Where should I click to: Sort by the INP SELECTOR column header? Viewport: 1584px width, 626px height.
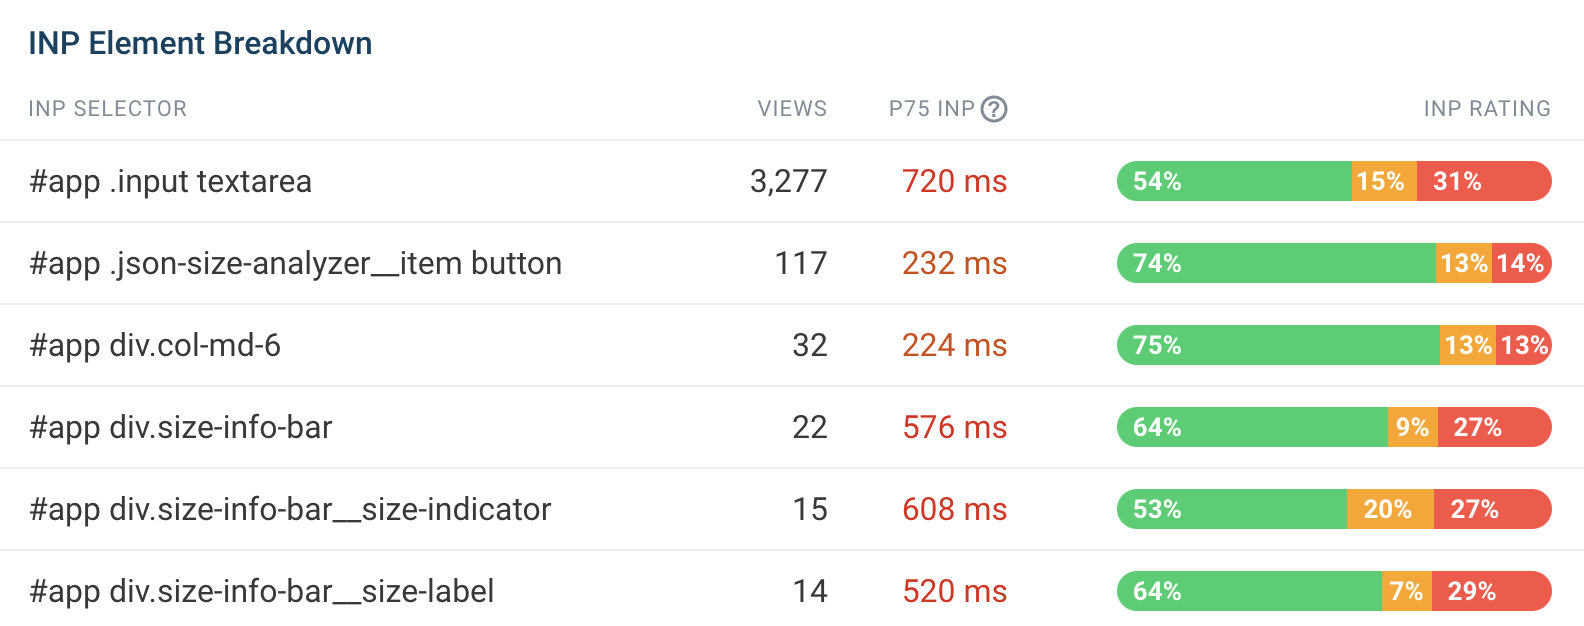tap(108, 108)
